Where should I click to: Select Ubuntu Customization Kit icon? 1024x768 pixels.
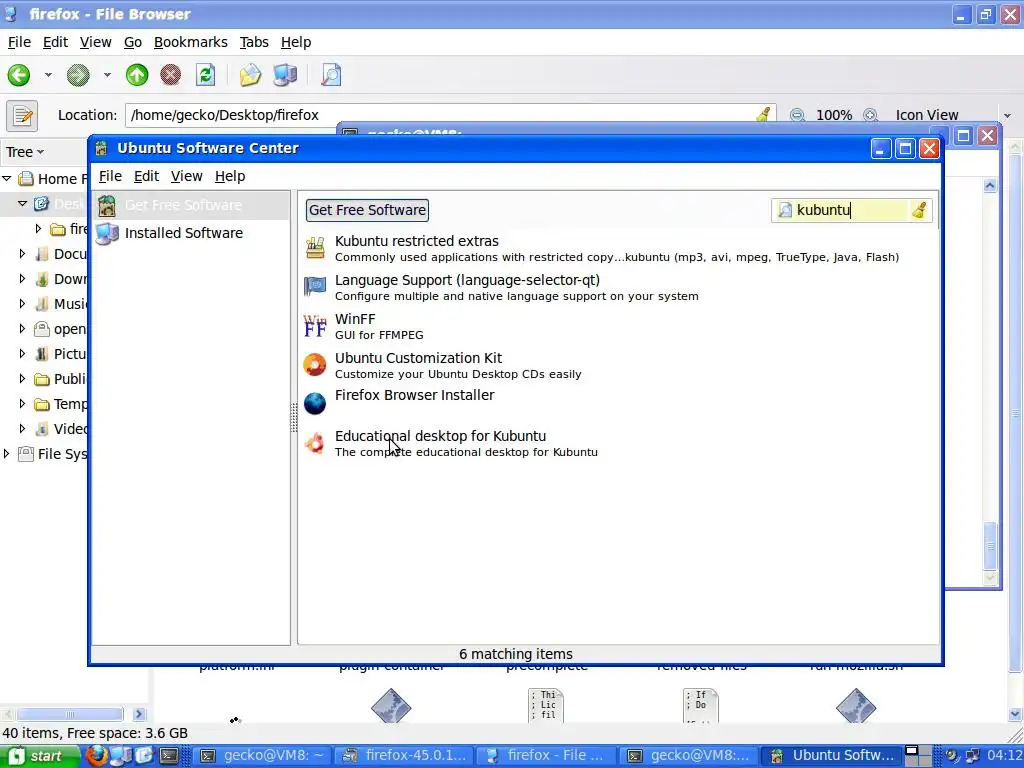point(315,365)
